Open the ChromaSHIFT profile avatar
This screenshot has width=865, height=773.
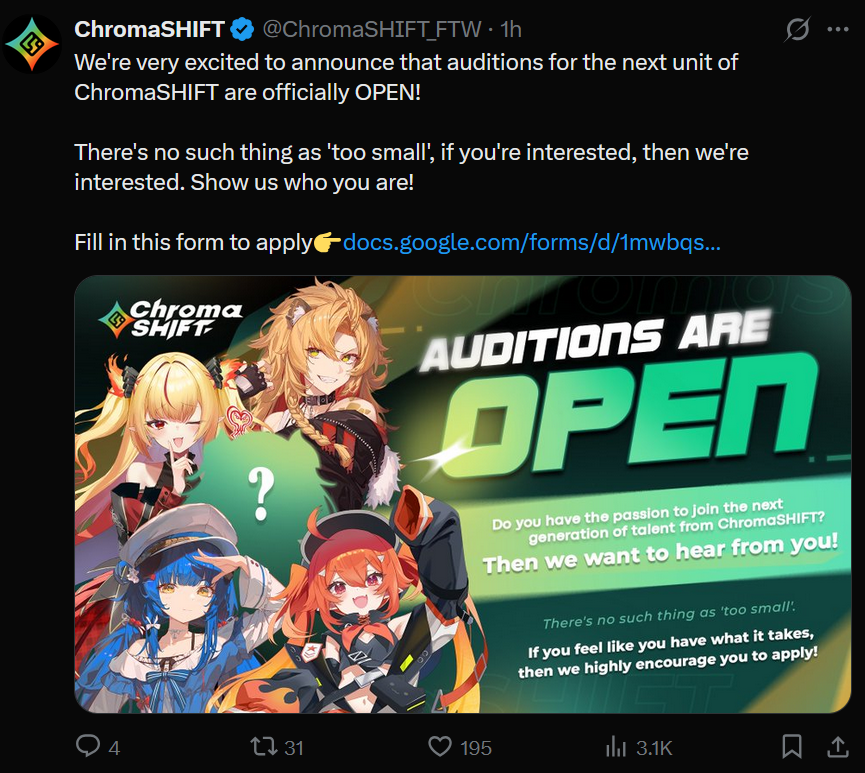(32, 44)
